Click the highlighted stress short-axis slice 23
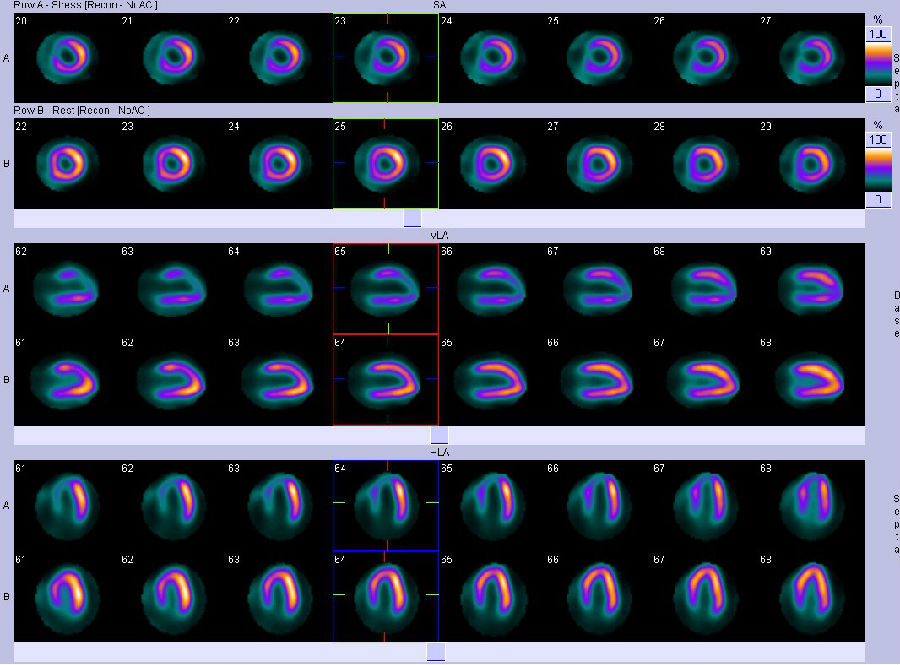Image resolution: width=900 pixels, height=665 pixels. (x=385, y=57)
